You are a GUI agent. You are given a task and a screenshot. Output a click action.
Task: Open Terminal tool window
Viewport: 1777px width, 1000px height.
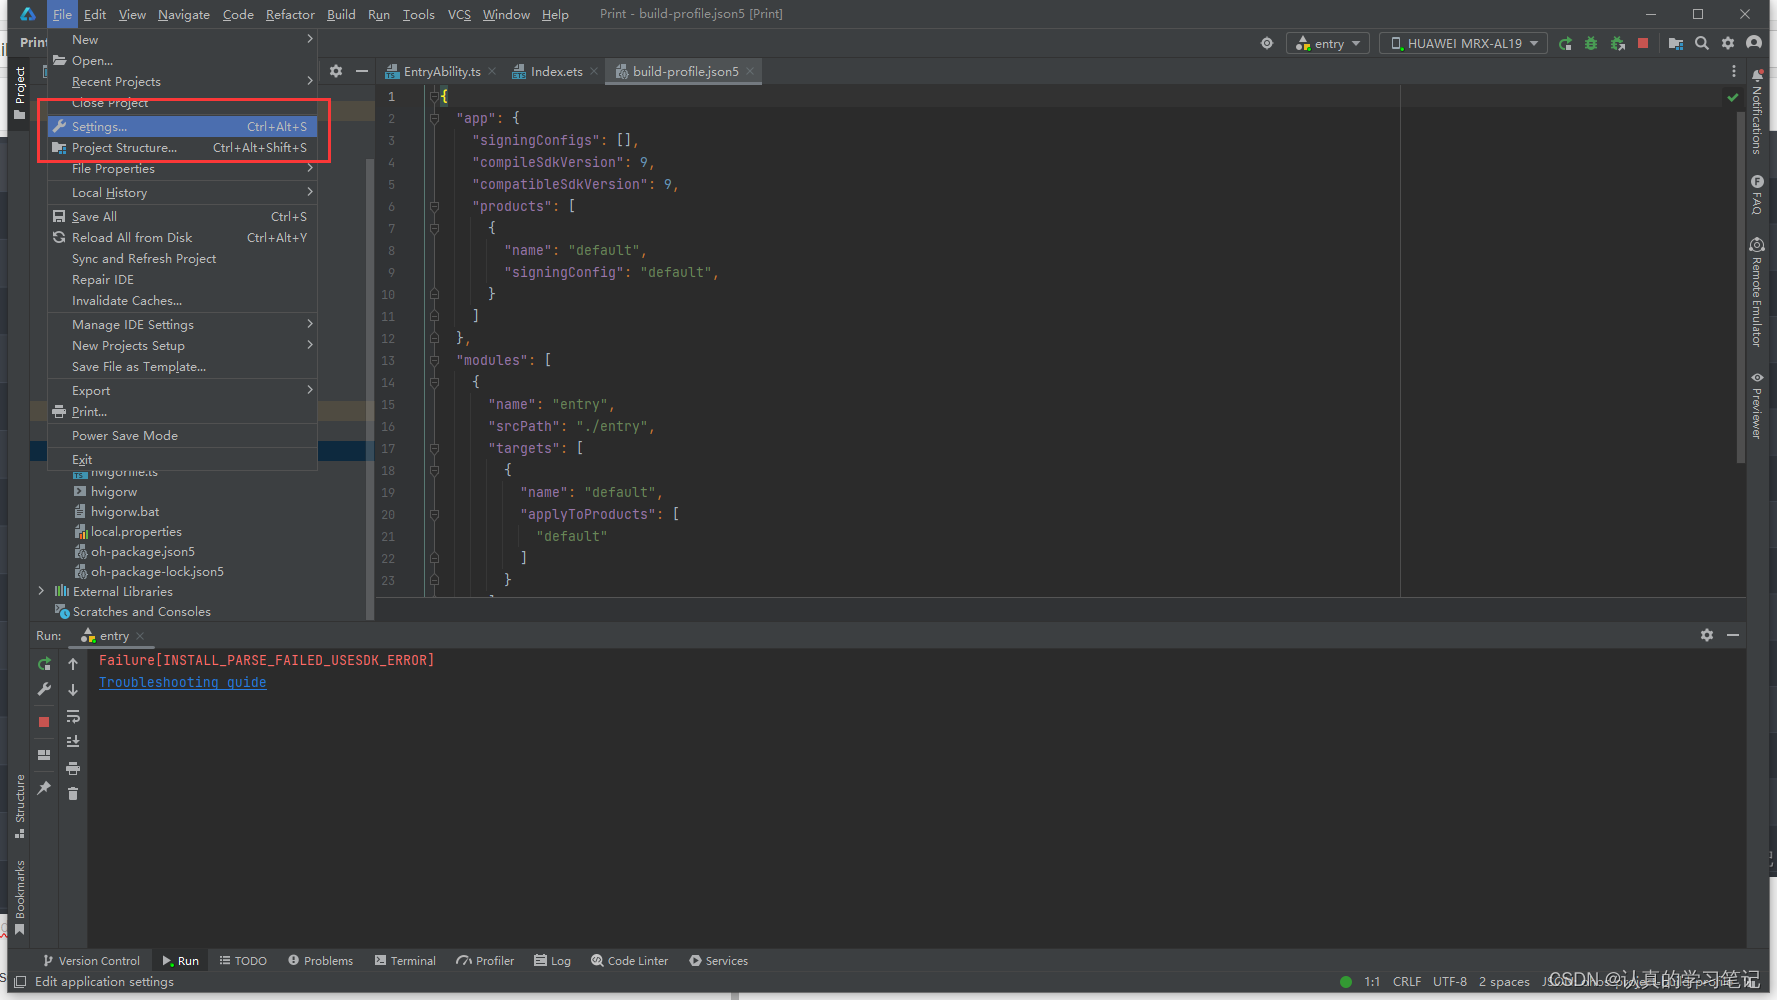click(405, 961)
